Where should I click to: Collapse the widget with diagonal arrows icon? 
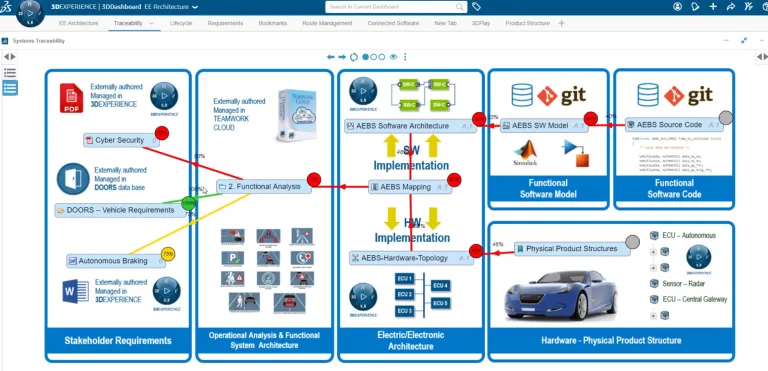pos(744,41)
